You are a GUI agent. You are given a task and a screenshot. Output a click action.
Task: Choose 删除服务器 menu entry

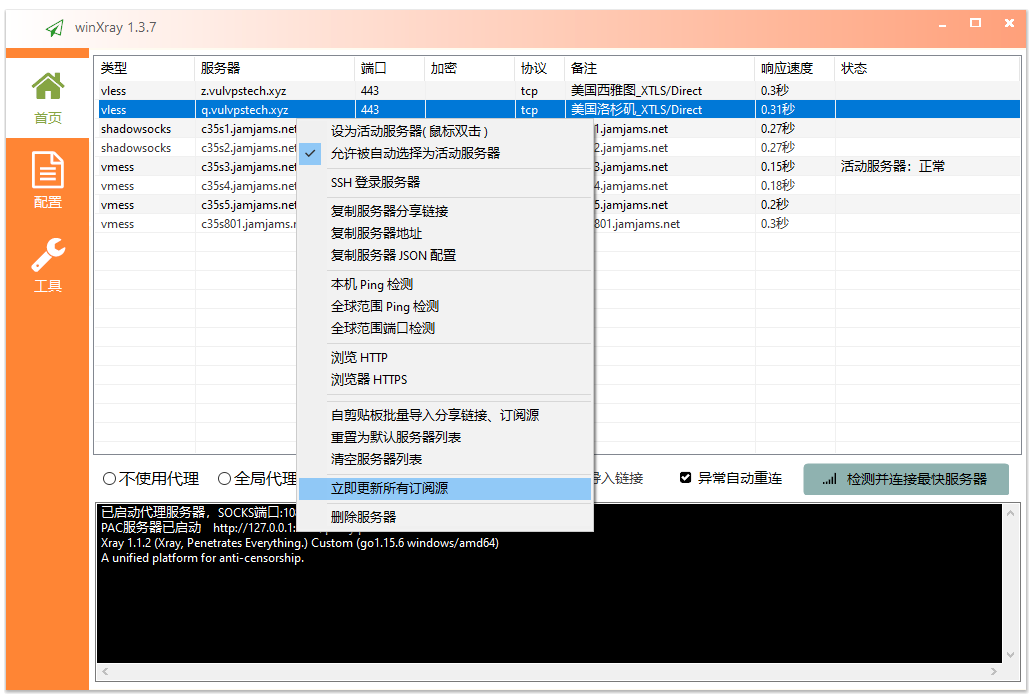coord(446,517)
